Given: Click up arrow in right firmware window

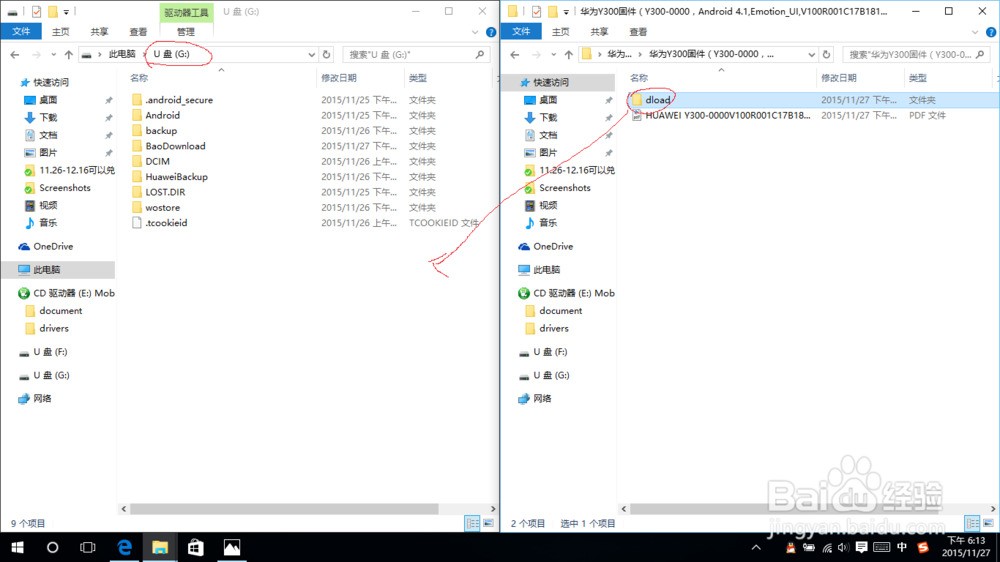Looking at the screenshot, I should pos(568,55).
